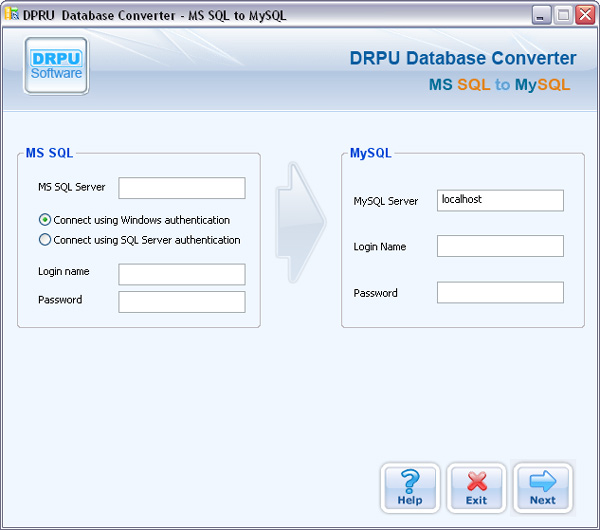
Task: Click the Help question mark button
Action: tap(410, 488)
